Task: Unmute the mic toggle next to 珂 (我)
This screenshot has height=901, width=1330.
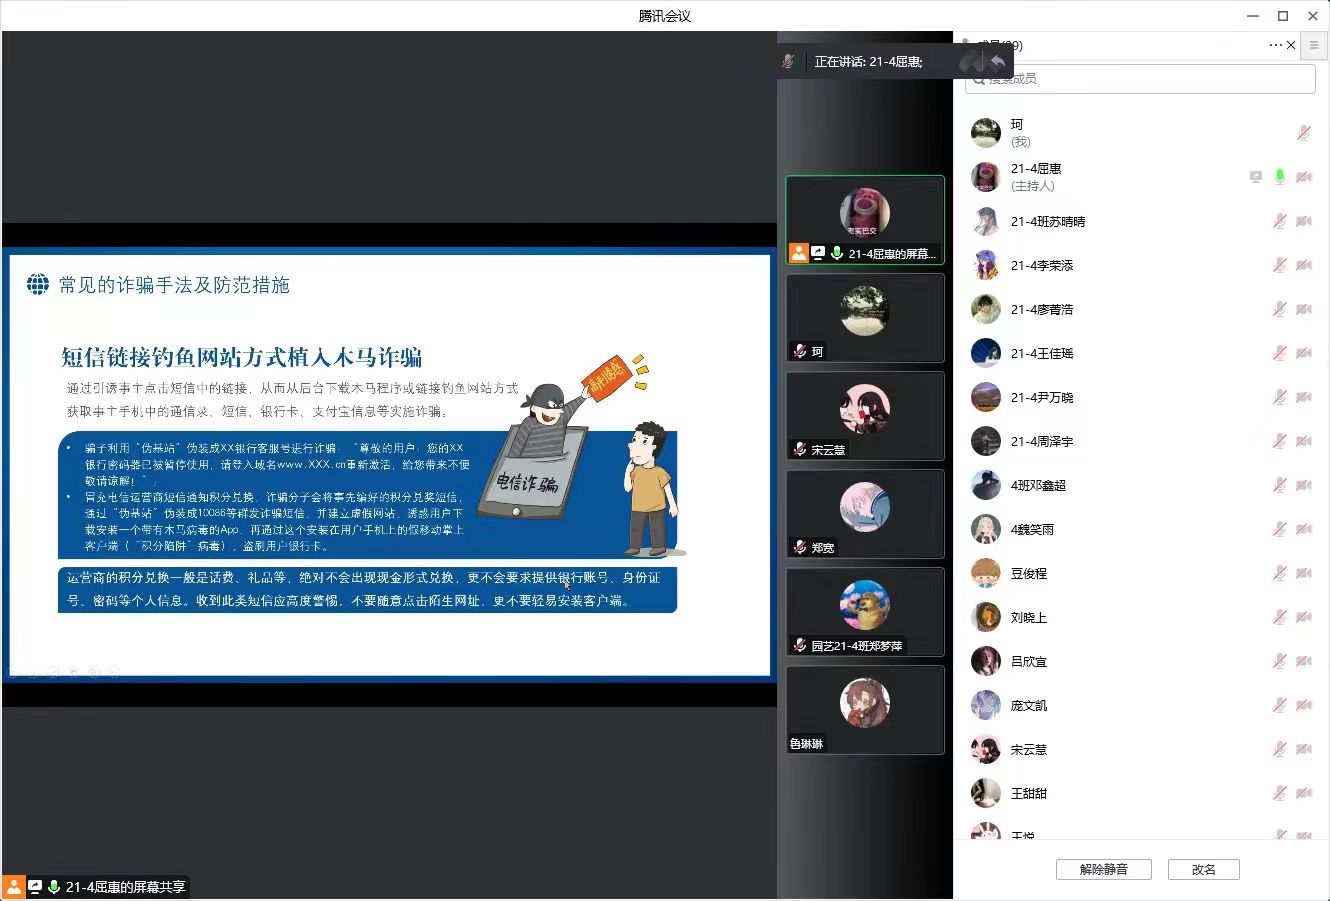Action: 1303,131
